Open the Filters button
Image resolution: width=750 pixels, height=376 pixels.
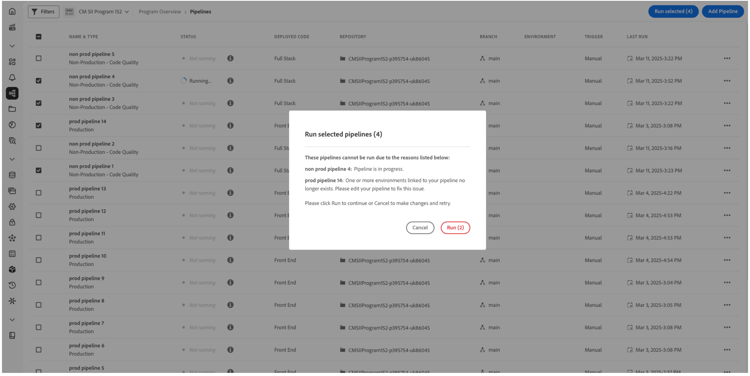coord(44,11)
